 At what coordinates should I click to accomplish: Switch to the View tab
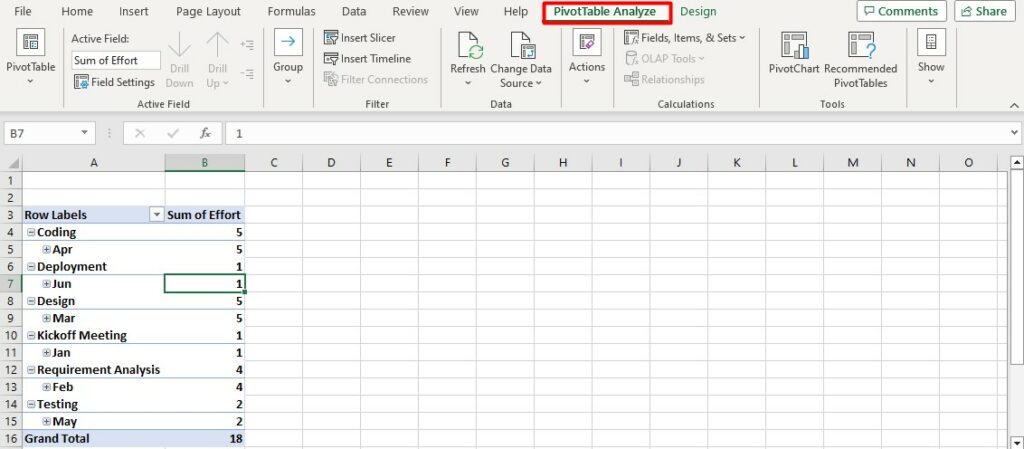(x=466, y=11)
